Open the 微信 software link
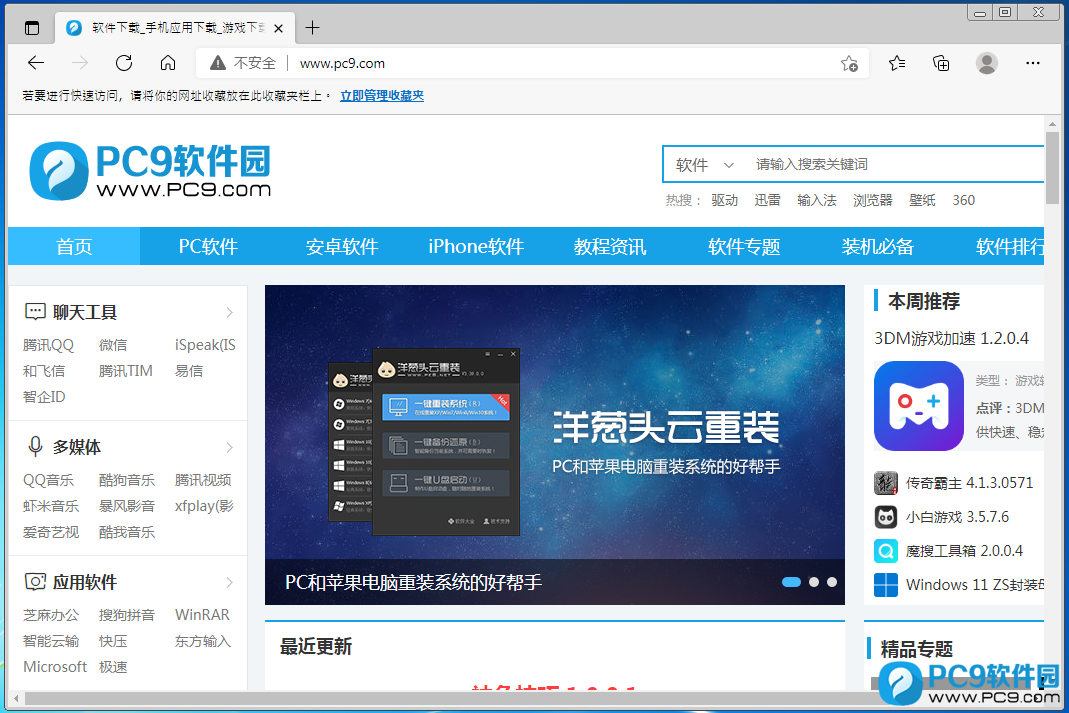Screen dimensions: 1069x713 [112, 345]
